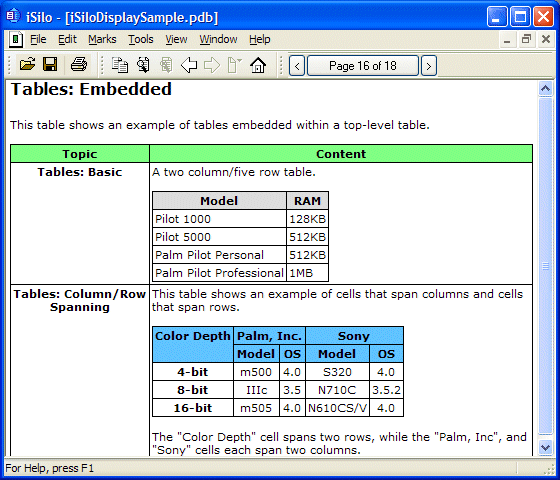This screenshot has width=560, height=480.
Task: Go to the previous page with < button
Action: [x=297, y=66]
